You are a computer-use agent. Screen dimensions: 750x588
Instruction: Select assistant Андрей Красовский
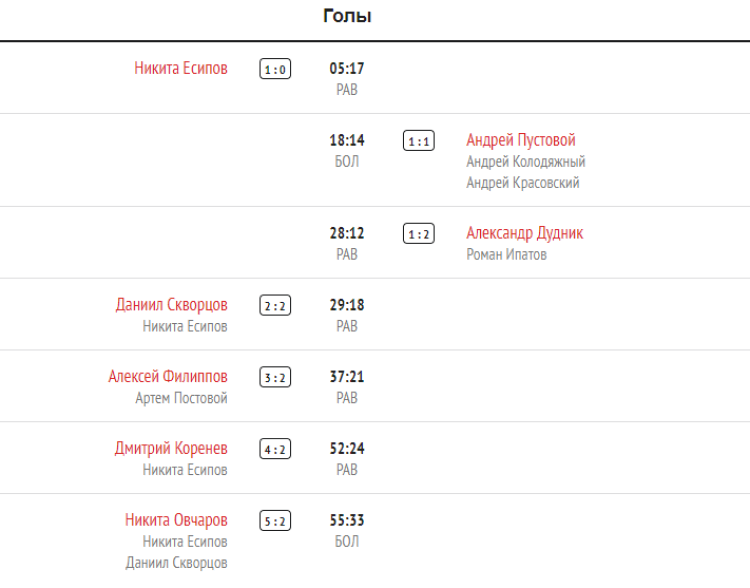(x=523, y=183)
